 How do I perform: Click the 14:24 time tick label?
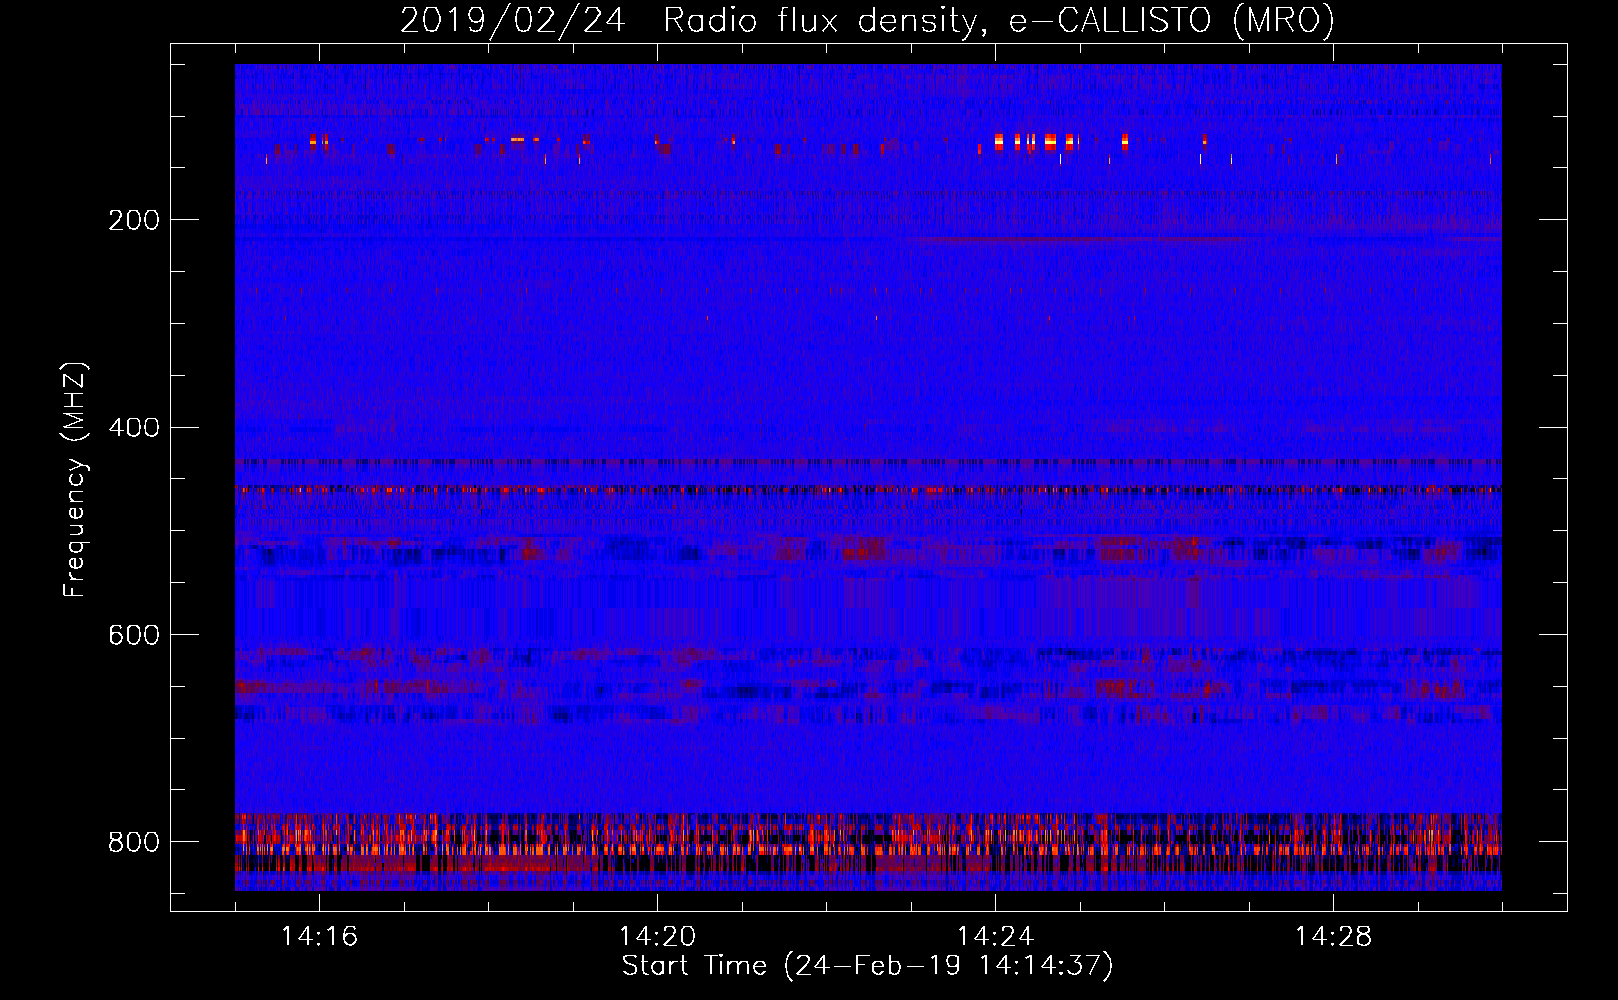tap(995, 936)
